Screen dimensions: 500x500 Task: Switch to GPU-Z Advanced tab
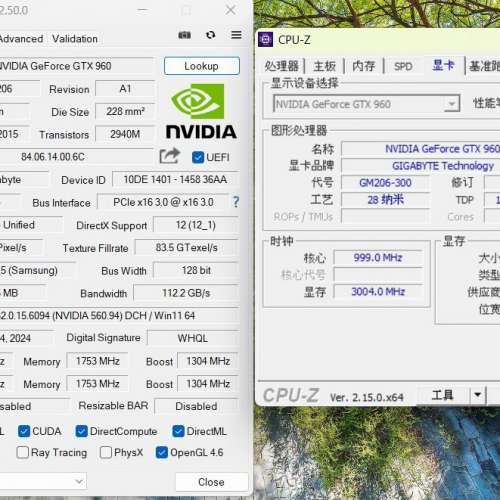pos(21,39)
